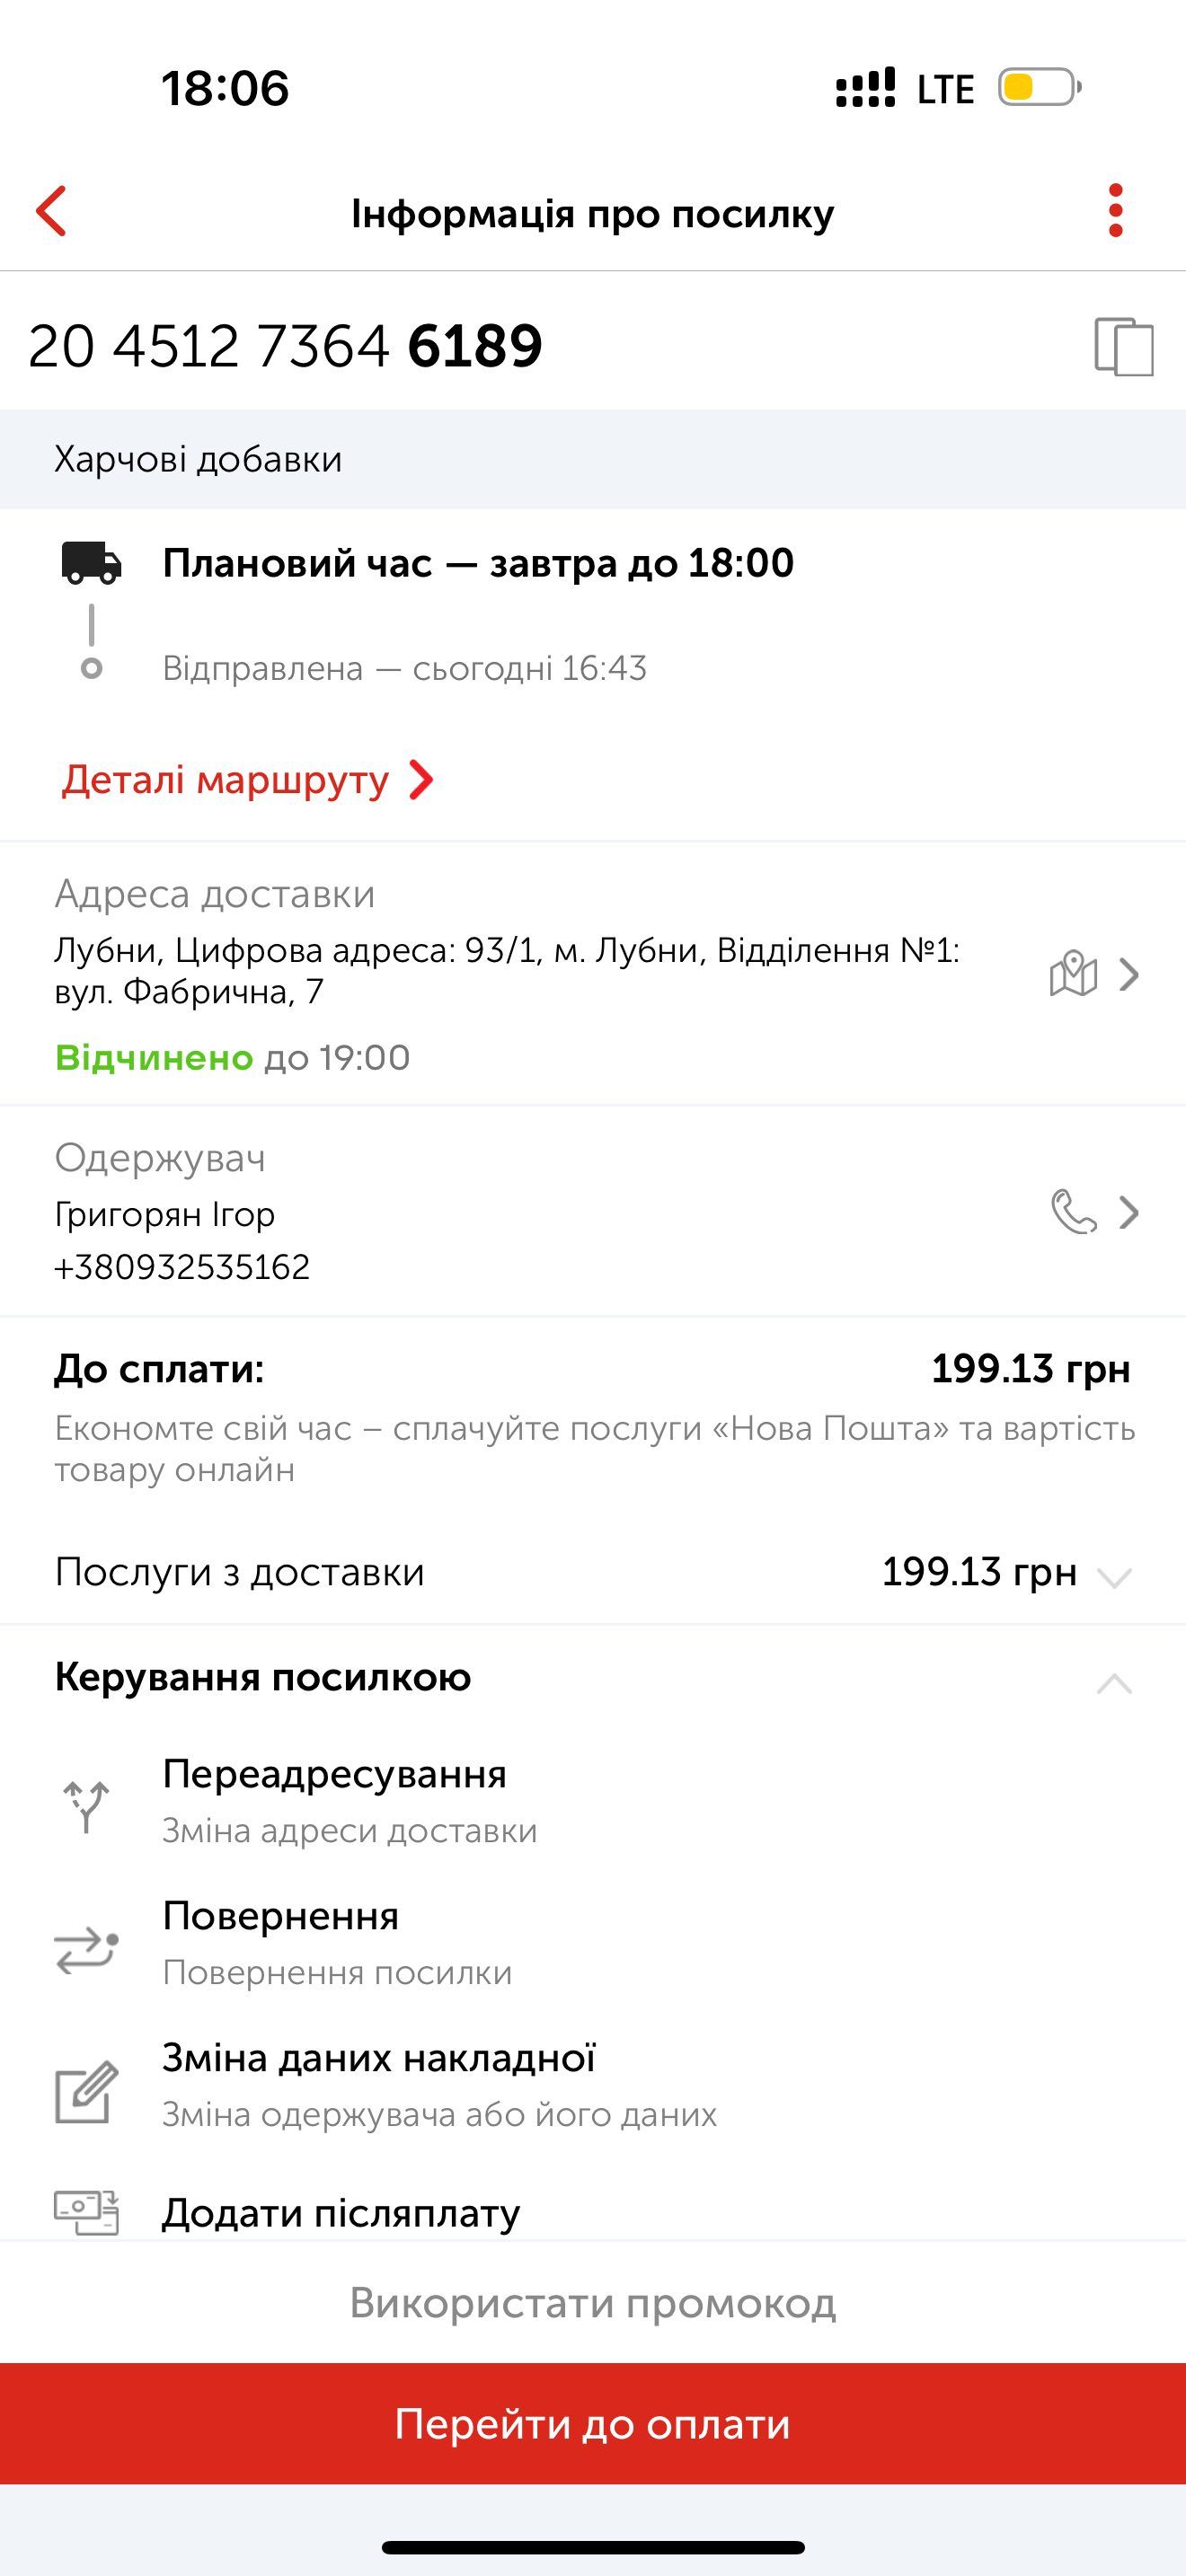Image resolution: width=1186 pixels, height=2576 pixels.
Task: Collapse the Керування посилкою section
Action: pyautogui.click(x=1113, y=1683)
